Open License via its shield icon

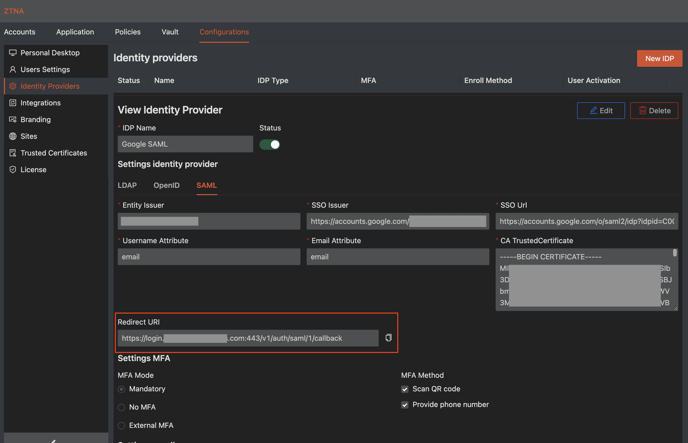[x=13, y=170]
